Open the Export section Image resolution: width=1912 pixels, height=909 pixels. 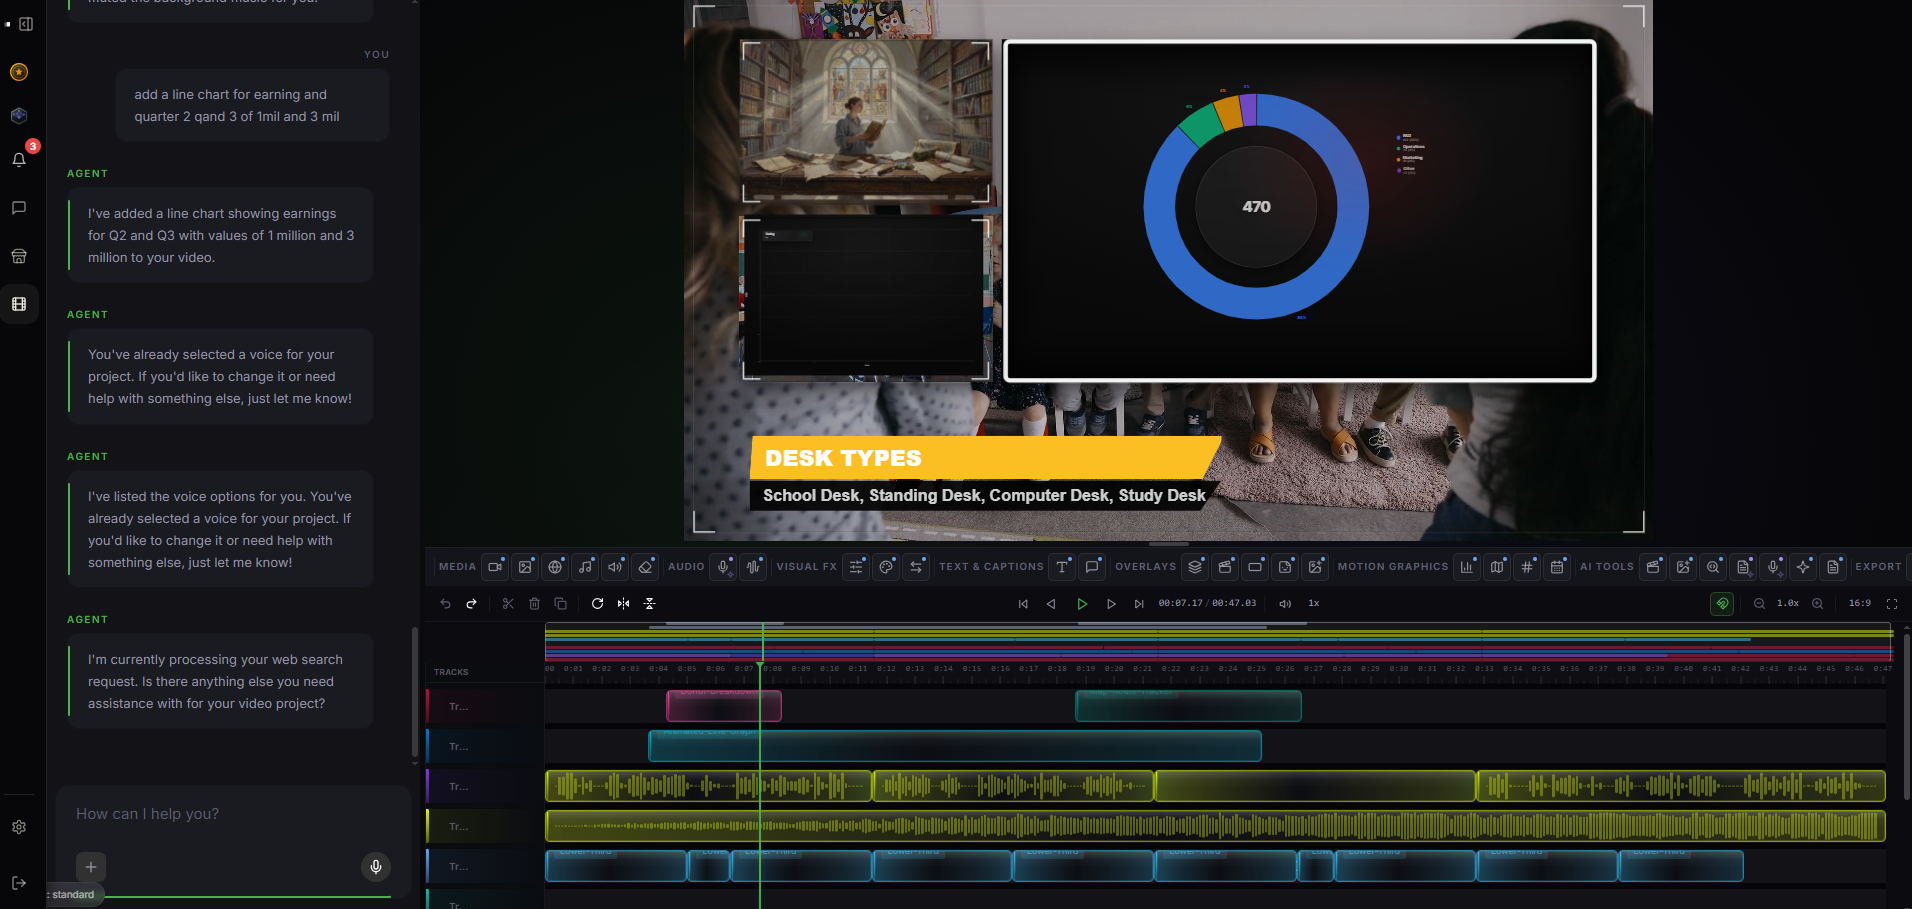coord(1878,567)
